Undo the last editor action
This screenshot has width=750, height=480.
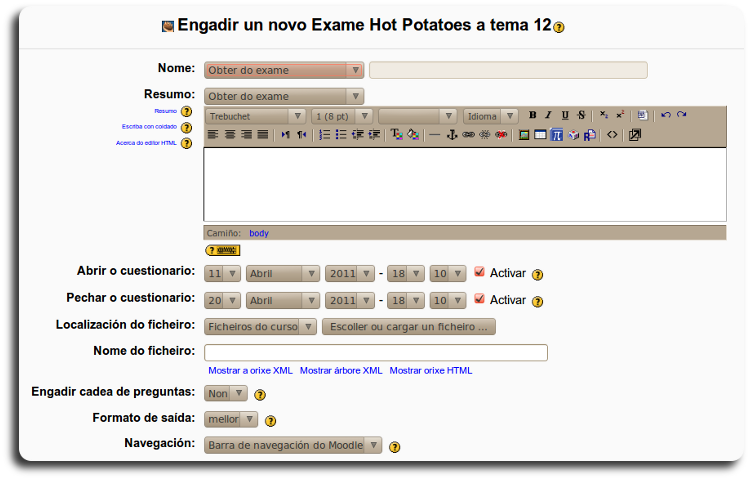click(x=666, y=115)
